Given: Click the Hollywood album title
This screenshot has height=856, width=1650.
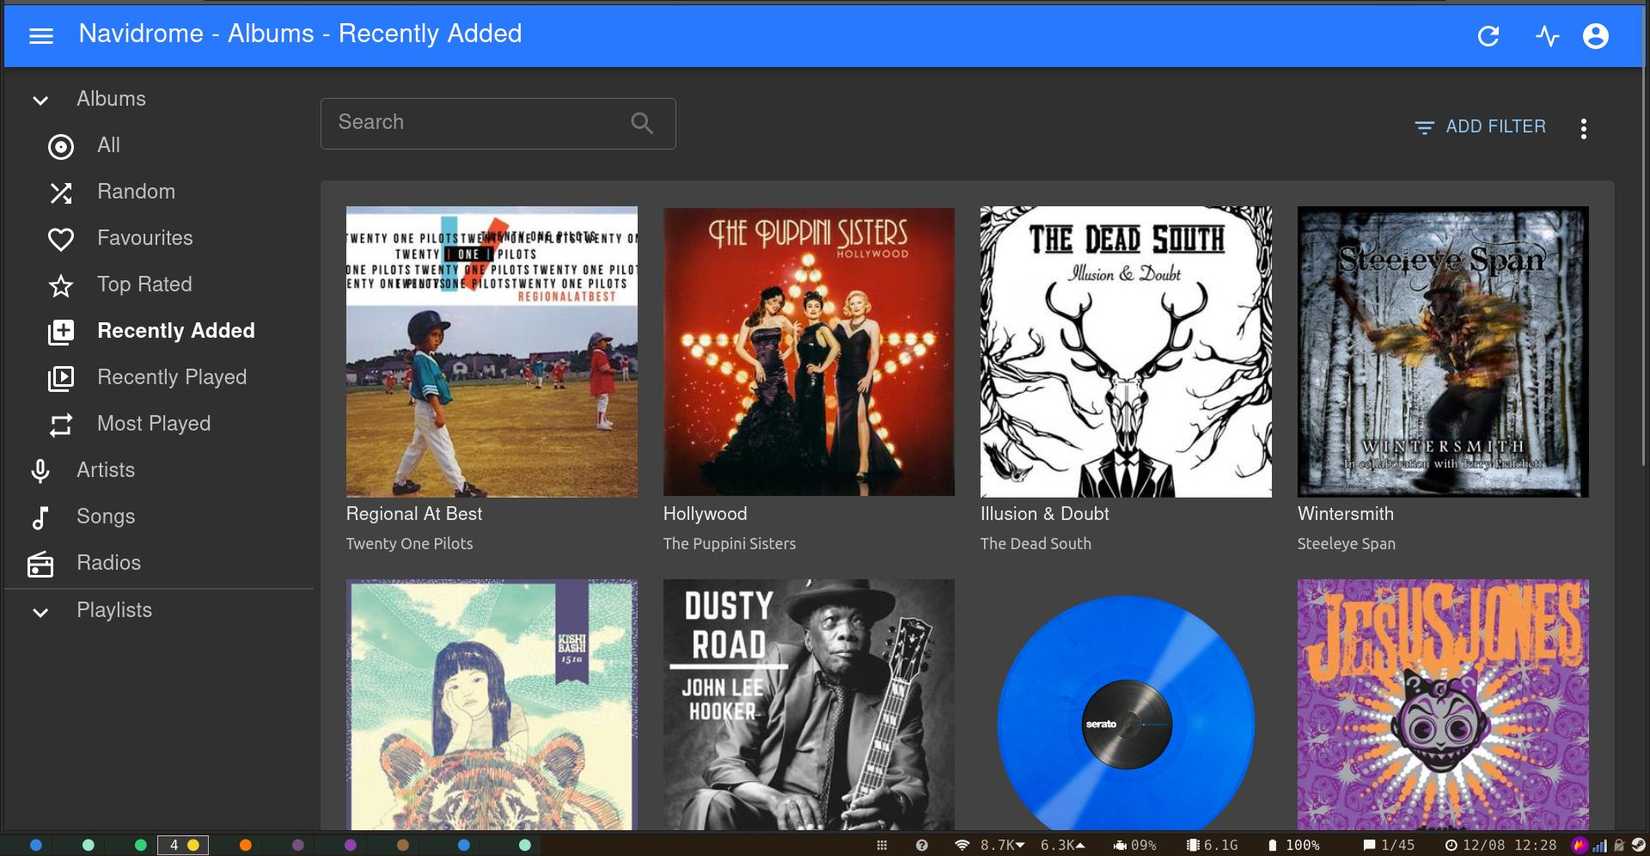Looking at the screenshot, I should point(705,514).
